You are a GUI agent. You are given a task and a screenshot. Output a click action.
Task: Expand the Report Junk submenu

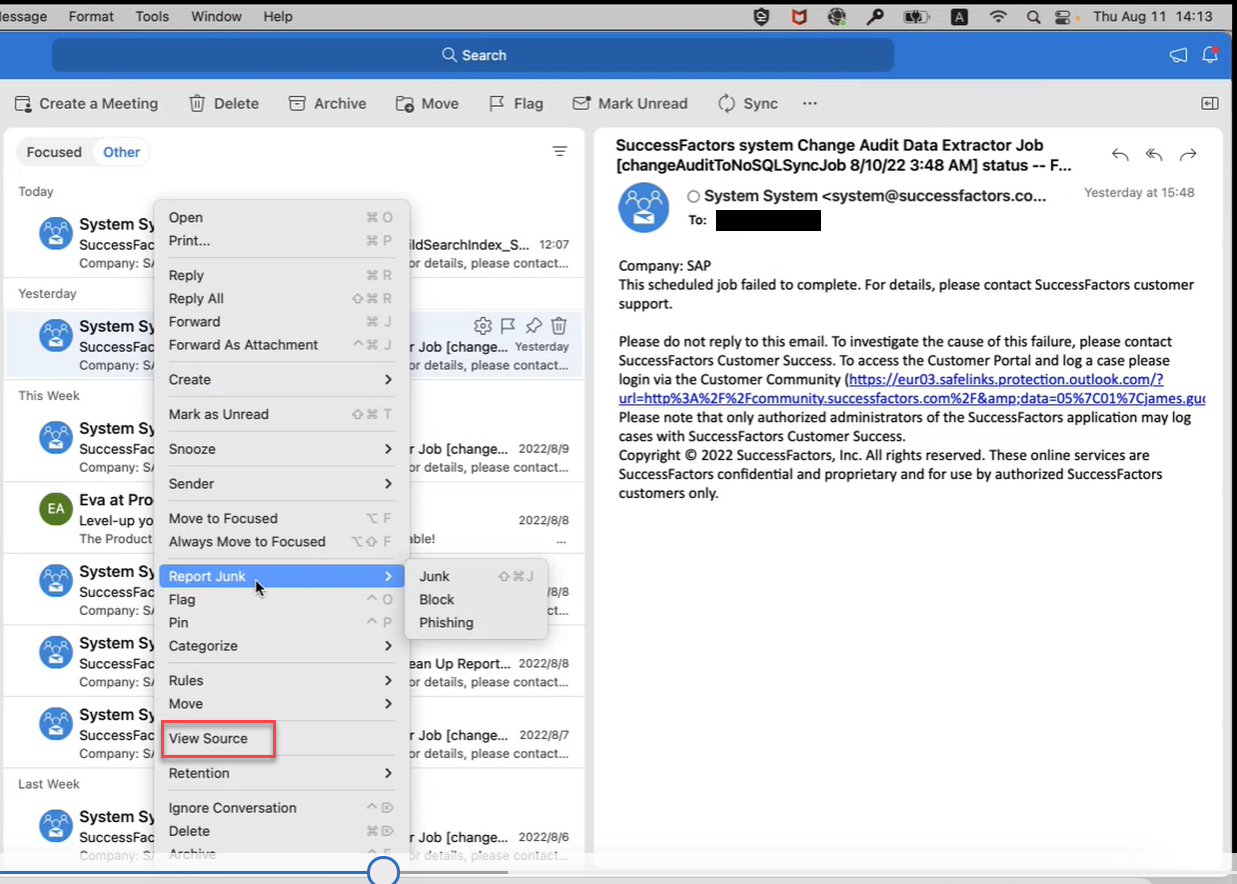tap(280, 576)
